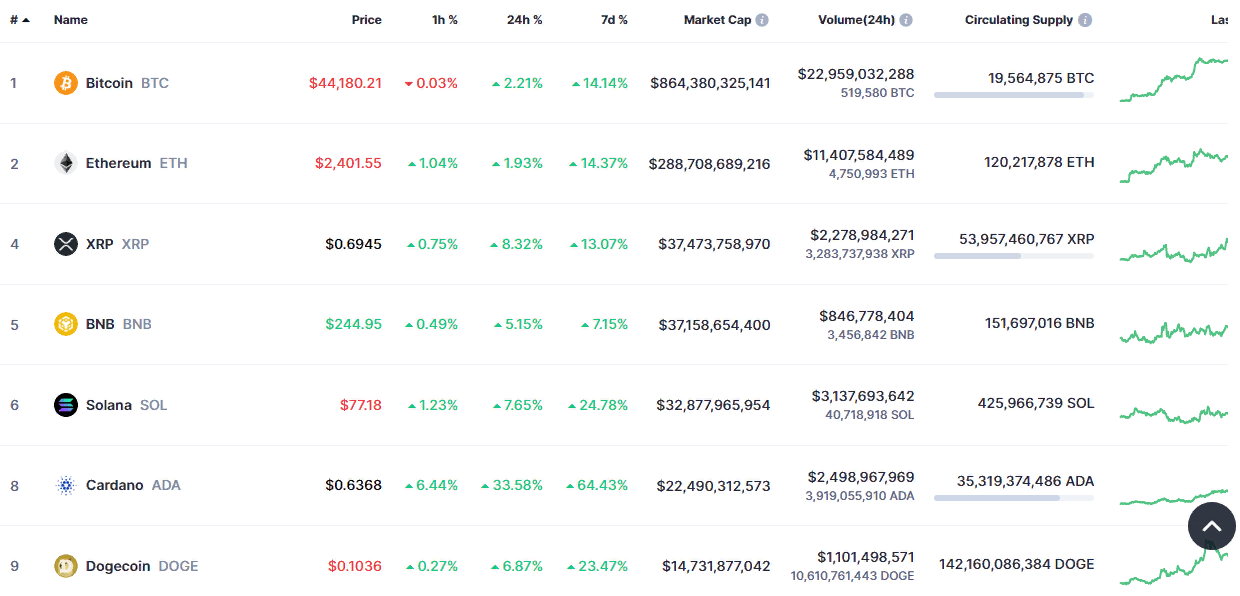Click Bitcoin 1h change 0.03%
Screen dimensions: 1240x596
pos(431,83)
